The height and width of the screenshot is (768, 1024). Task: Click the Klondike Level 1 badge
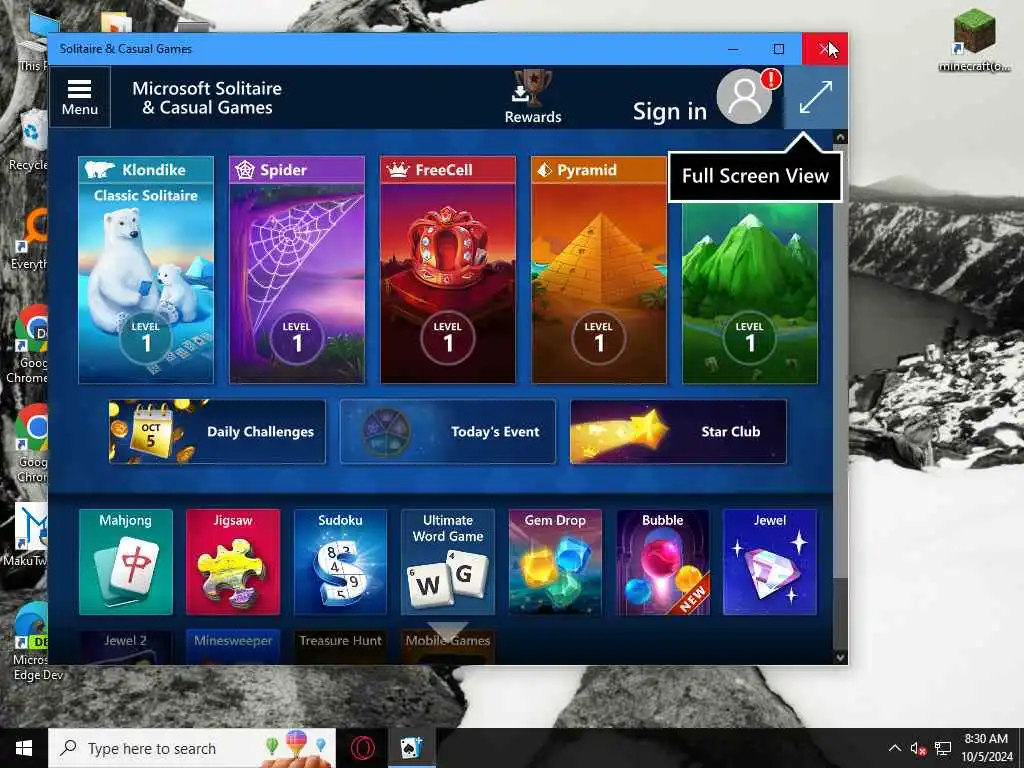(146, 337)
